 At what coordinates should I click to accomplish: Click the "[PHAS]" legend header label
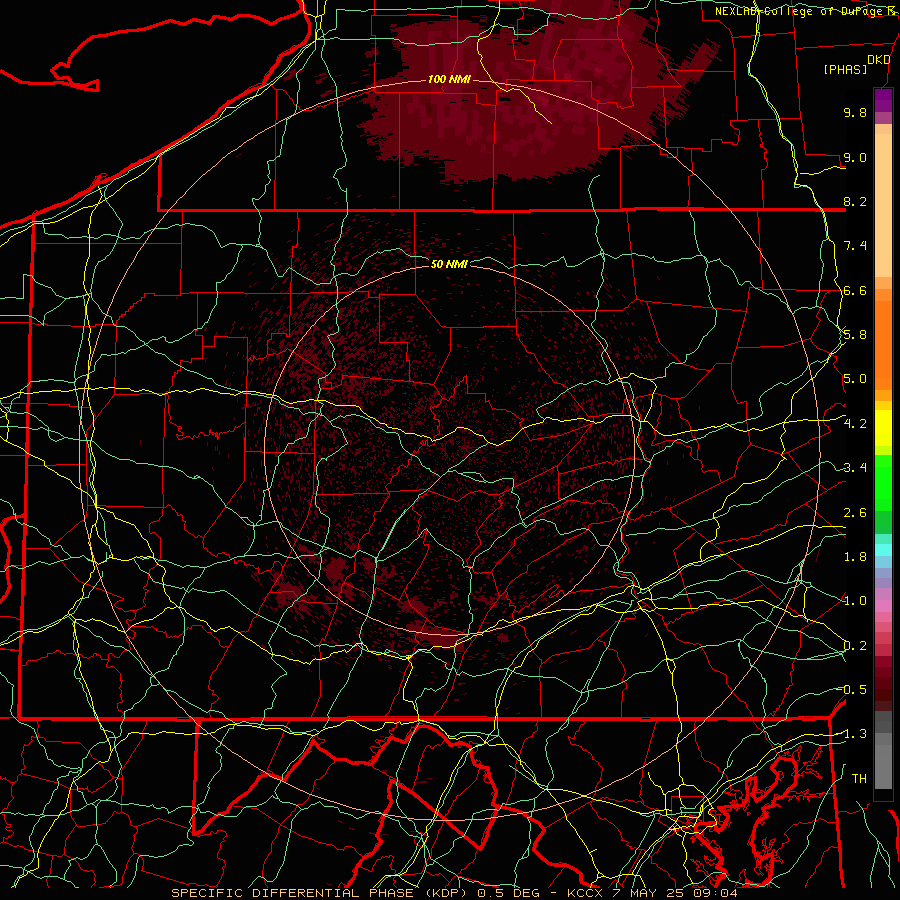(x=845, y=70)
